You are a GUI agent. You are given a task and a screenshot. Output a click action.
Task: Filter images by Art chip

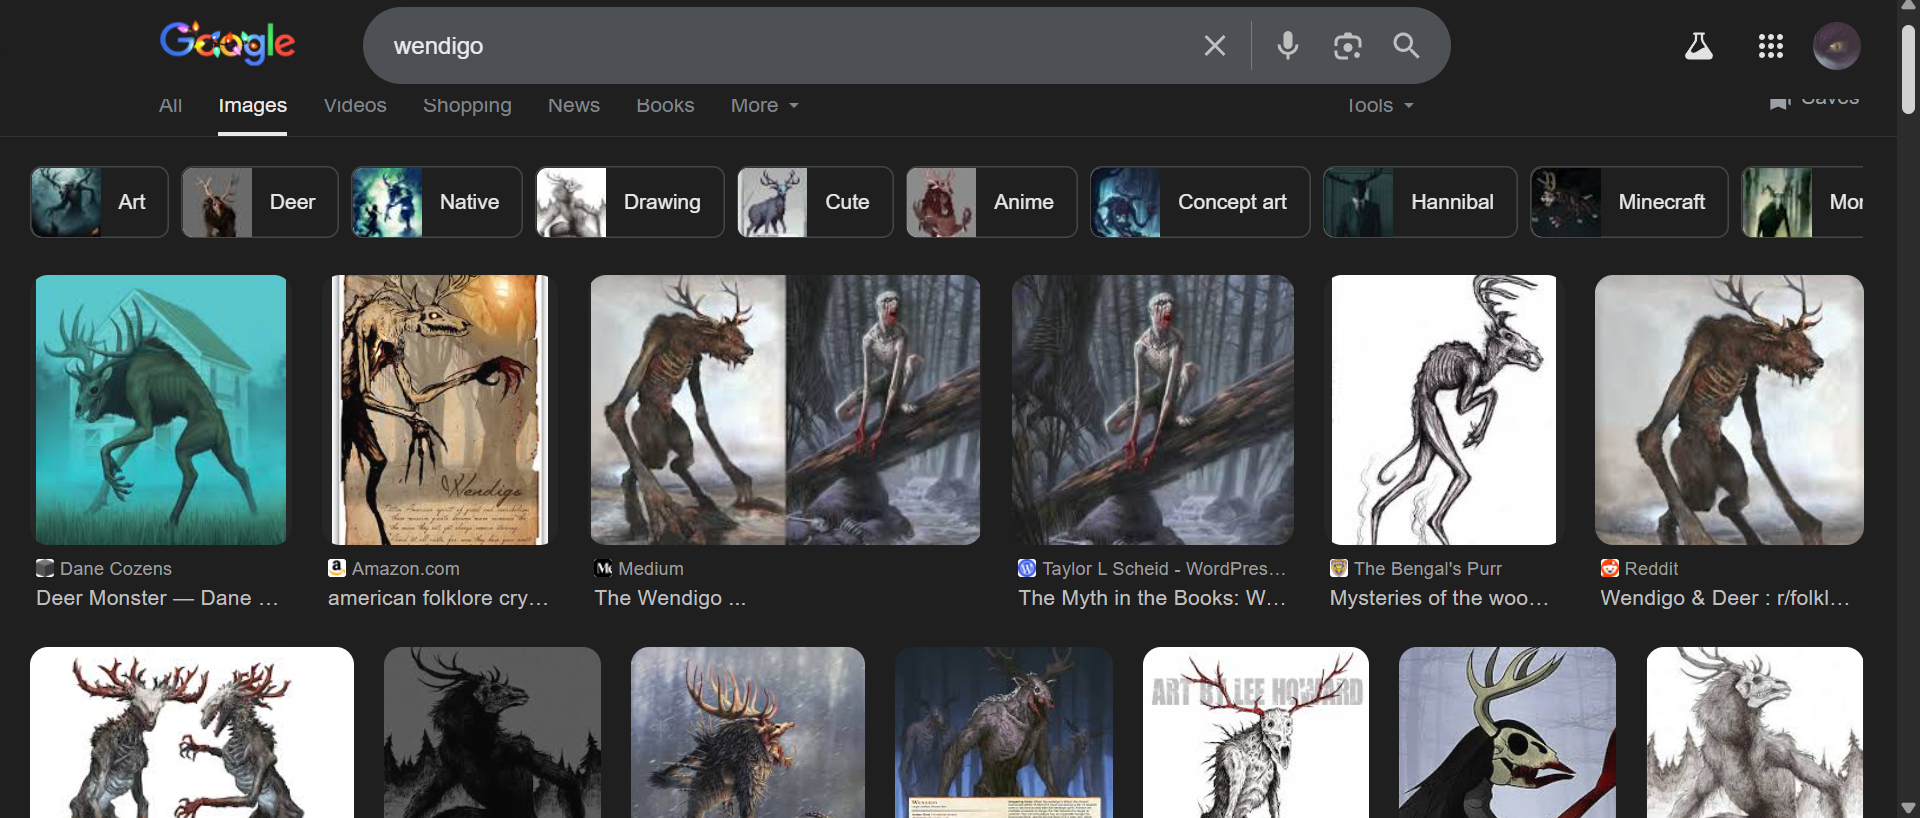[x=99, y=202]
